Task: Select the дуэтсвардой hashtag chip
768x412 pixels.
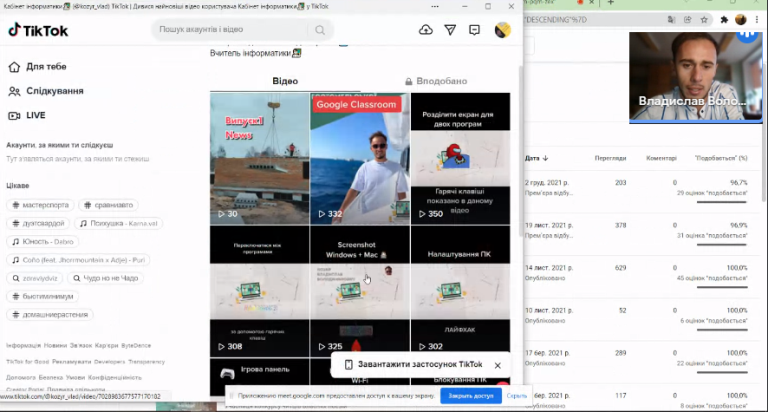Action: 39,223
